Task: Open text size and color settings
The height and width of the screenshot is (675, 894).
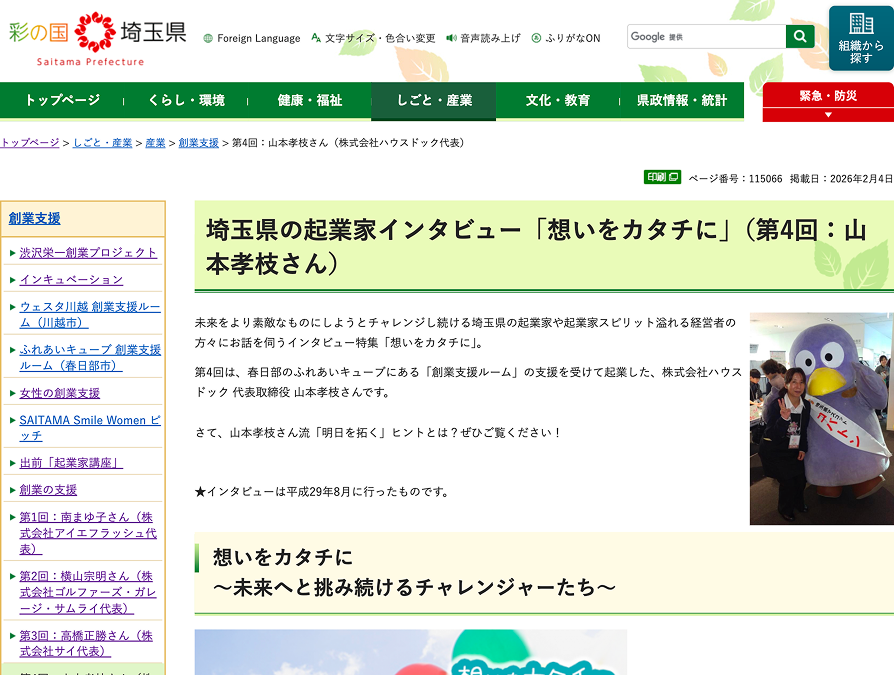Action: [x=373, y=38]
